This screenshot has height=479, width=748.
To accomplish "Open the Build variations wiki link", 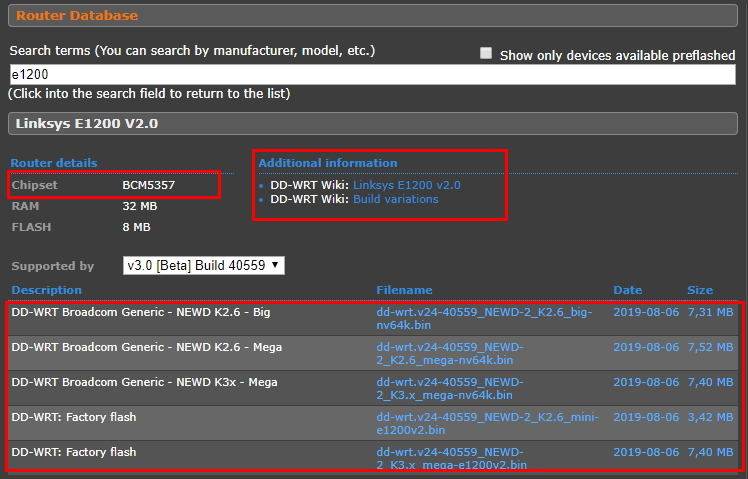I will [x=395, y=199].
